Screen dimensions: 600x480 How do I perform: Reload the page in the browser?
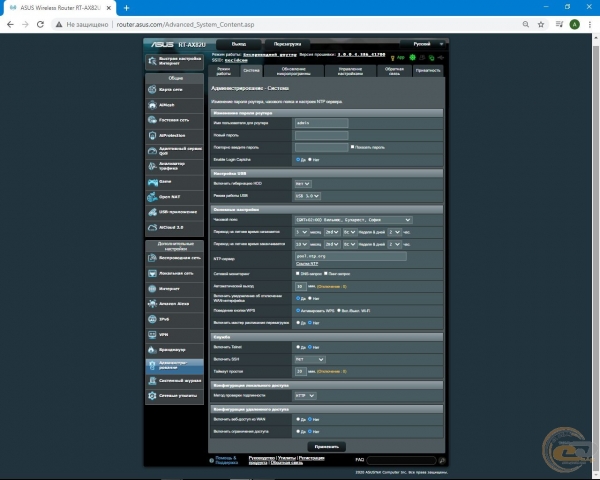(40, 24)
